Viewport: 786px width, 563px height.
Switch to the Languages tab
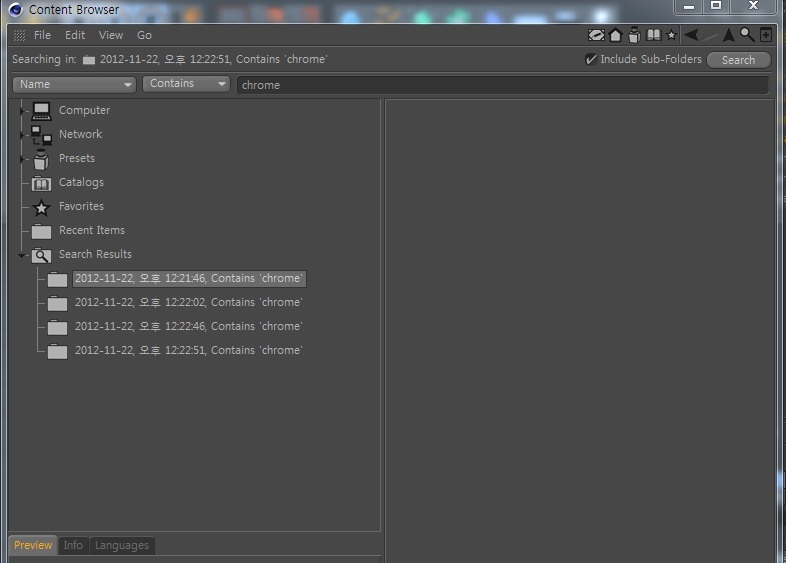click(x=122, y=545)
